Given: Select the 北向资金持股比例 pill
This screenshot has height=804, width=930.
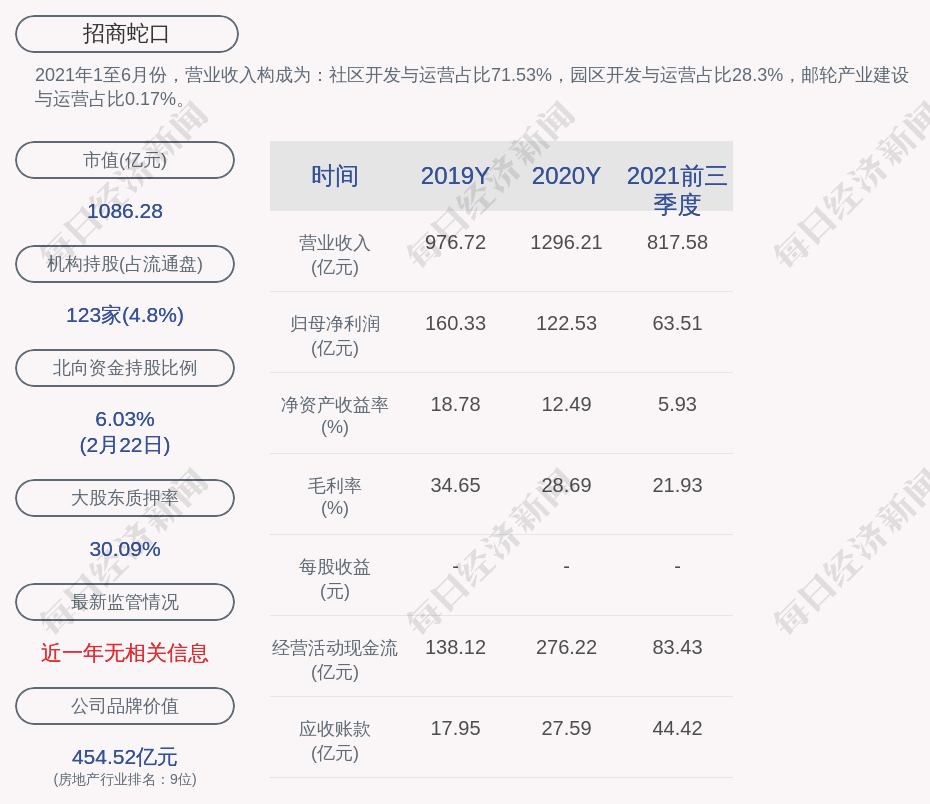Looking at the screenshot, I should pyautogui.click(x=125, y=368).
